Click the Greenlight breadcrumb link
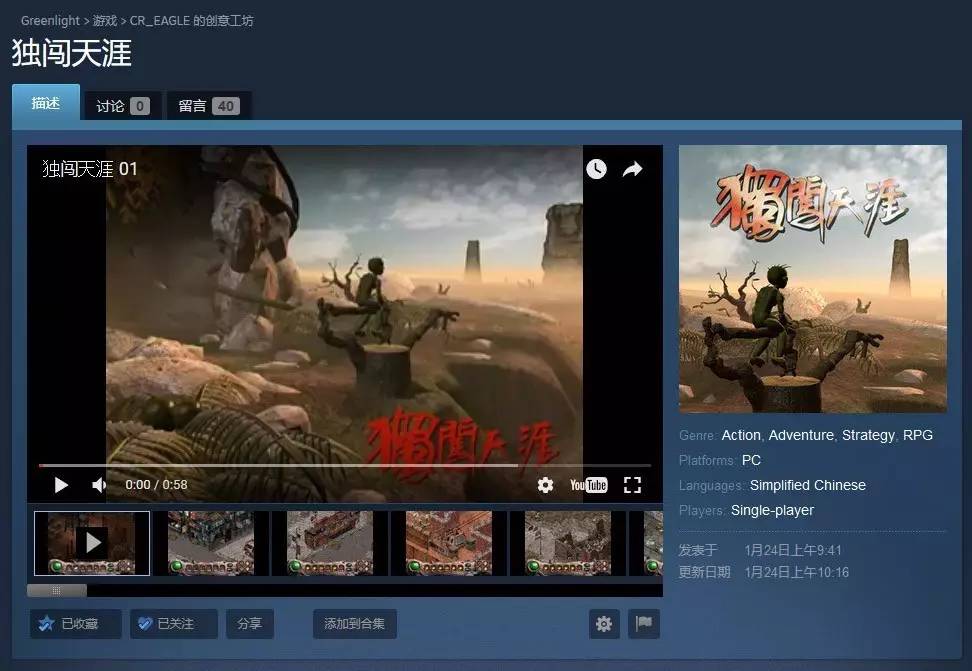Screen dimensions: 972x671 50,20
